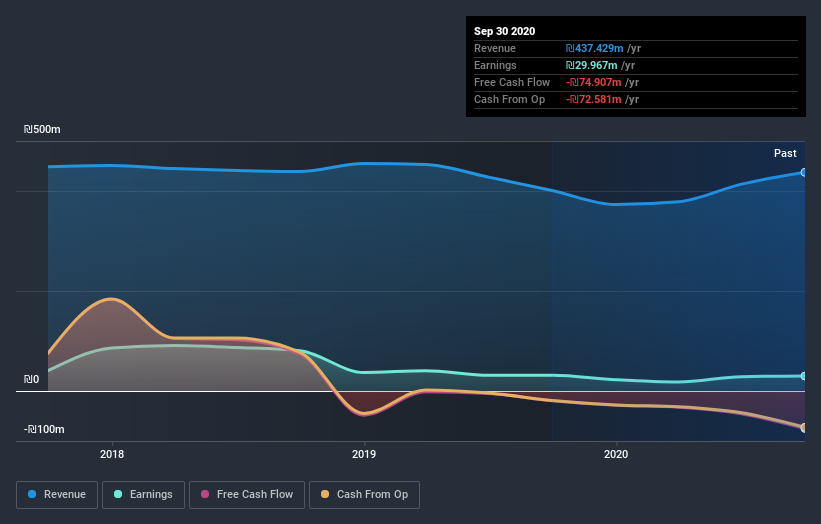This screenshot has width=821, height=524.
Task: Click the Past label in the chart
Action: coord(785,153)
